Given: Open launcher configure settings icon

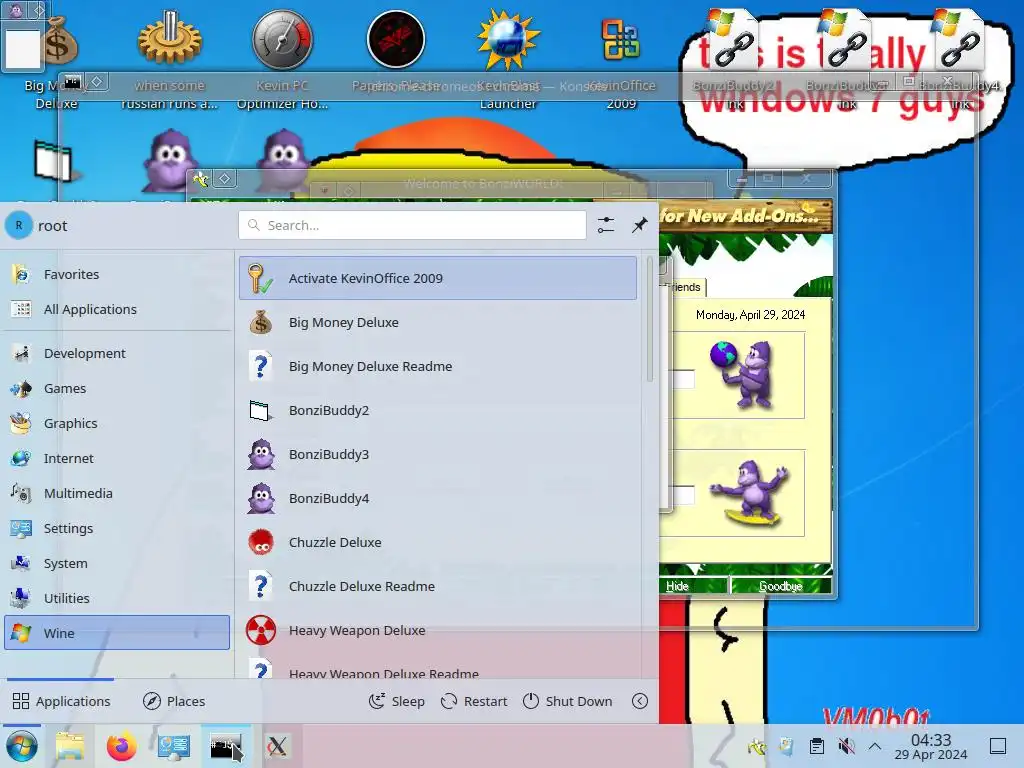Looking at the screenshot, I should pos(605,225).
